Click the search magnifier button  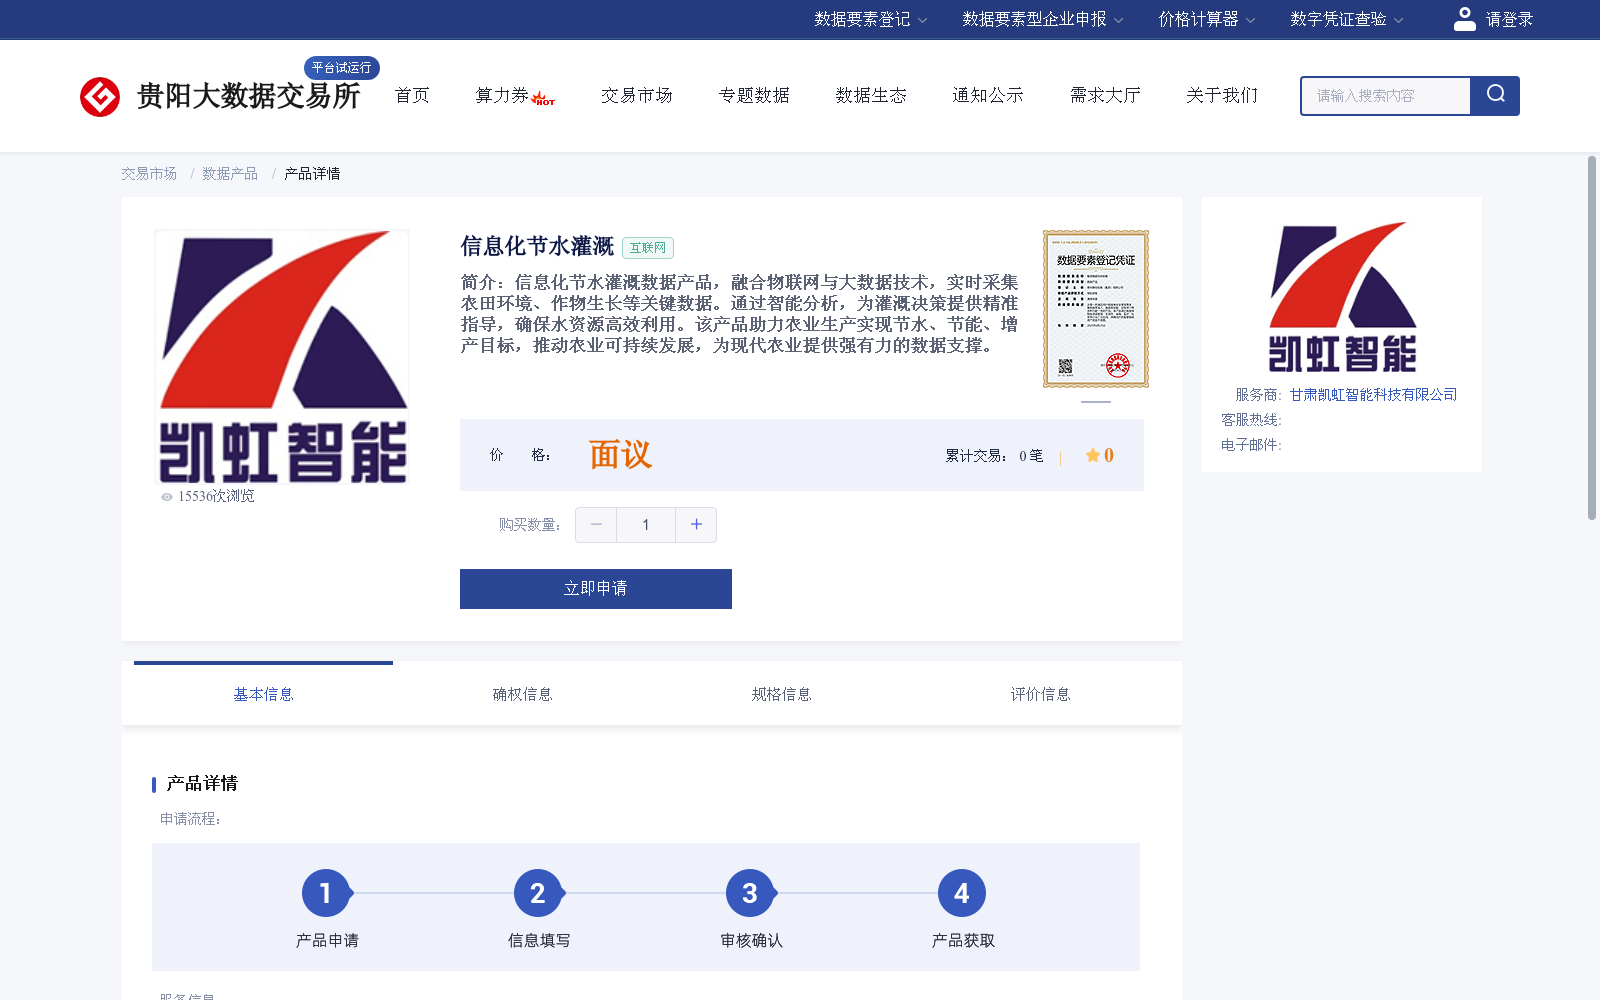[1495, 95]
